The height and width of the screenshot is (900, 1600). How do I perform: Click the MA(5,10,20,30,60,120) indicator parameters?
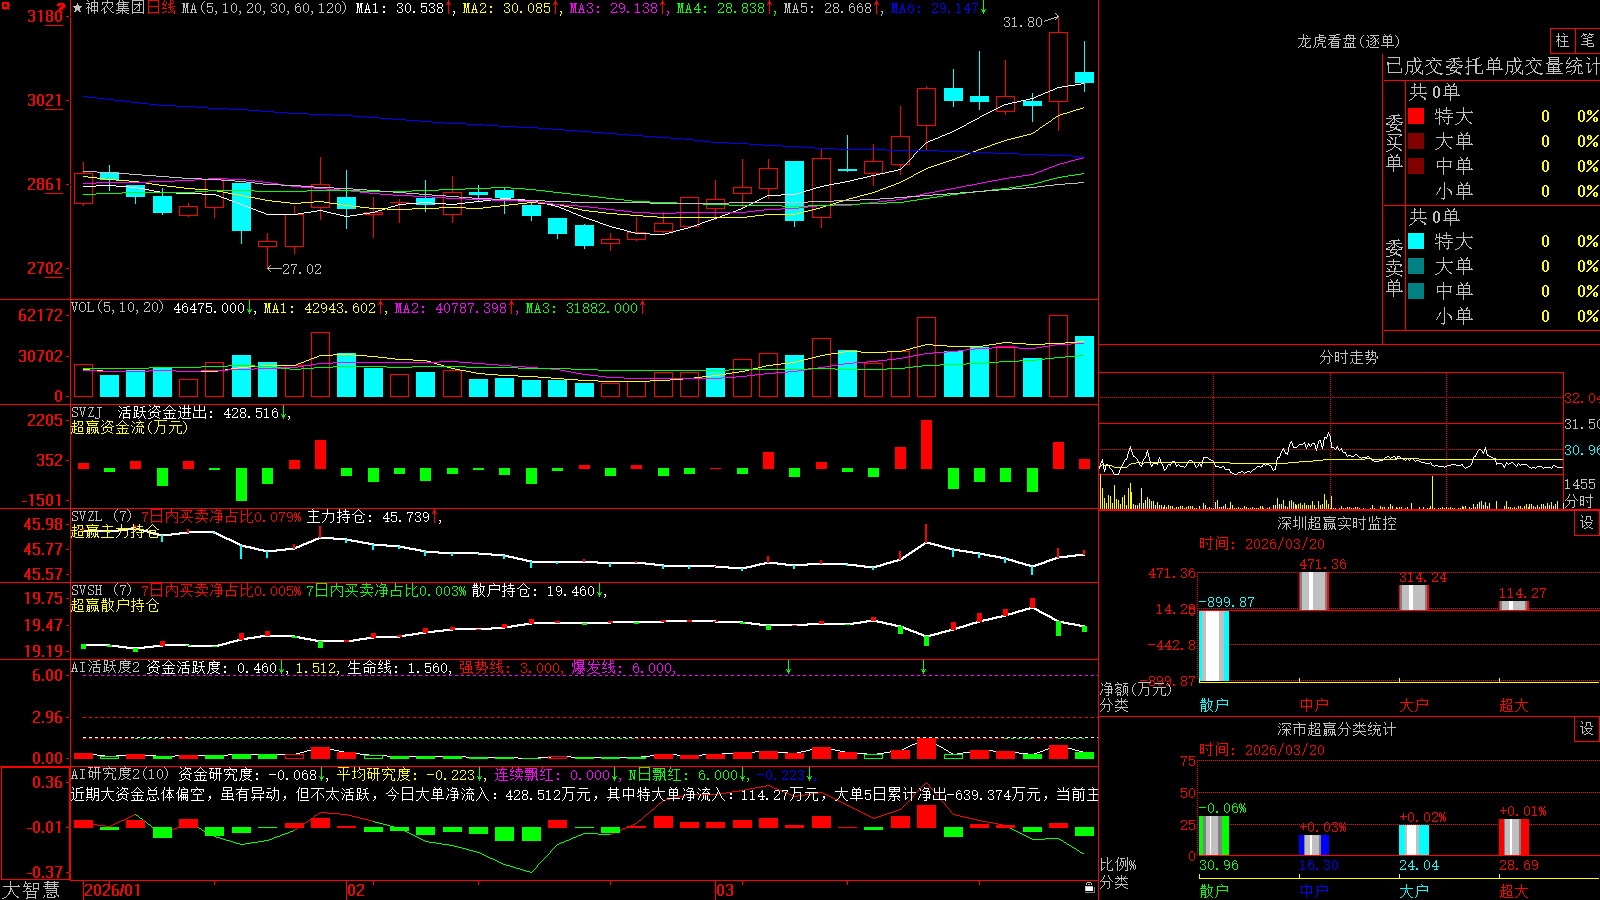tap(264, 8)
